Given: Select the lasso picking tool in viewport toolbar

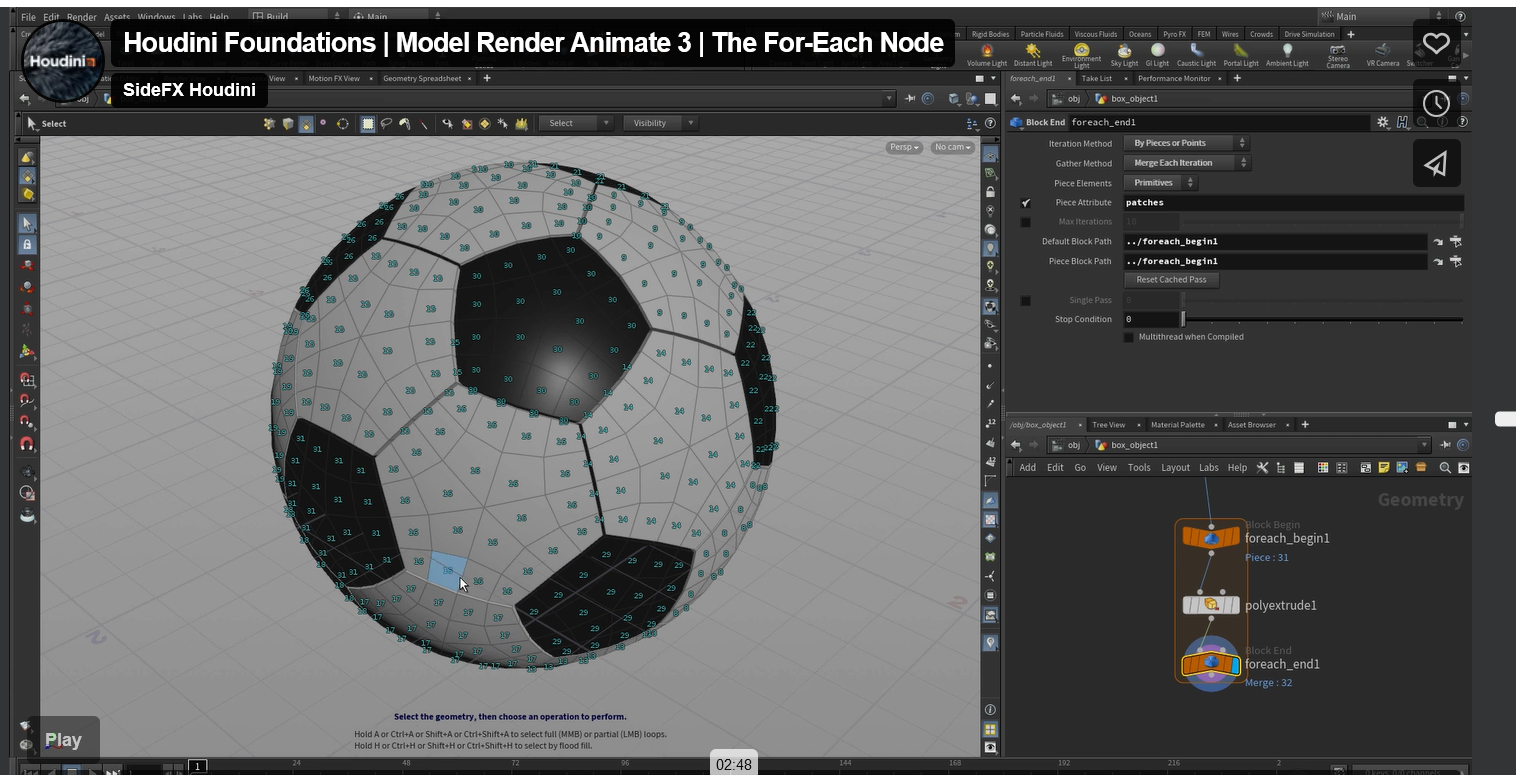Looking at the screenshot, I should (x=386, y=123).
